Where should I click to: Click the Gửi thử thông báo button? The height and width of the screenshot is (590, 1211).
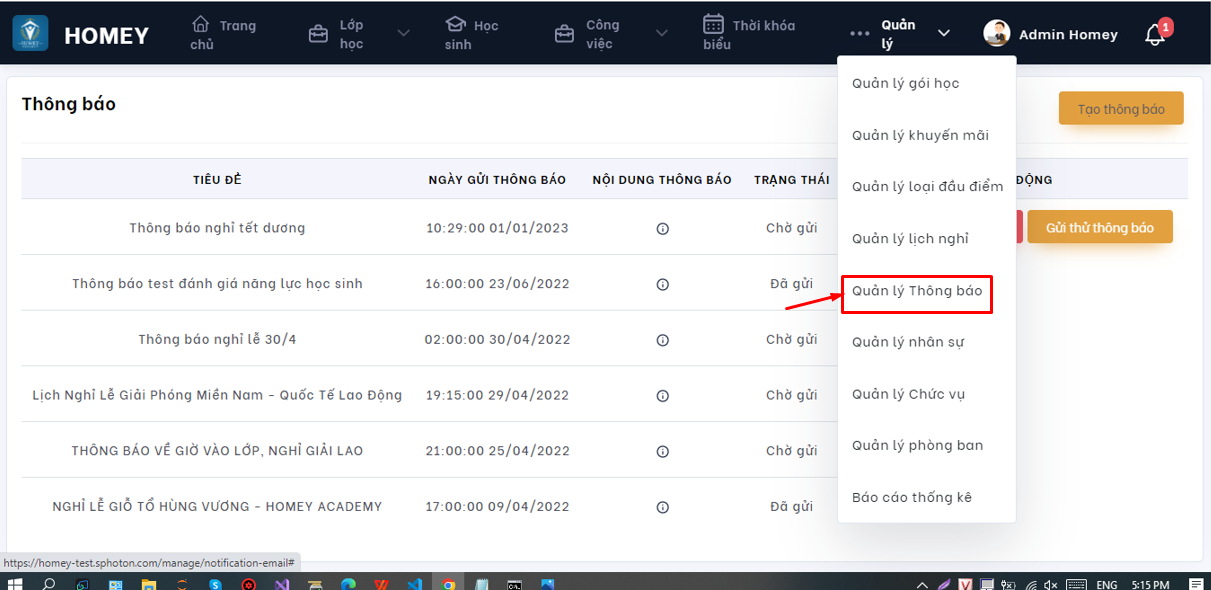coord(1099,227)
